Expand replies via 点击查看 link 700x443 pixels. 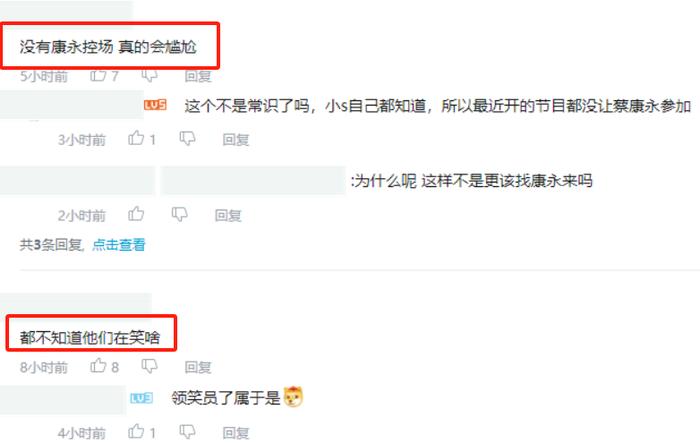tap(119, 245)
